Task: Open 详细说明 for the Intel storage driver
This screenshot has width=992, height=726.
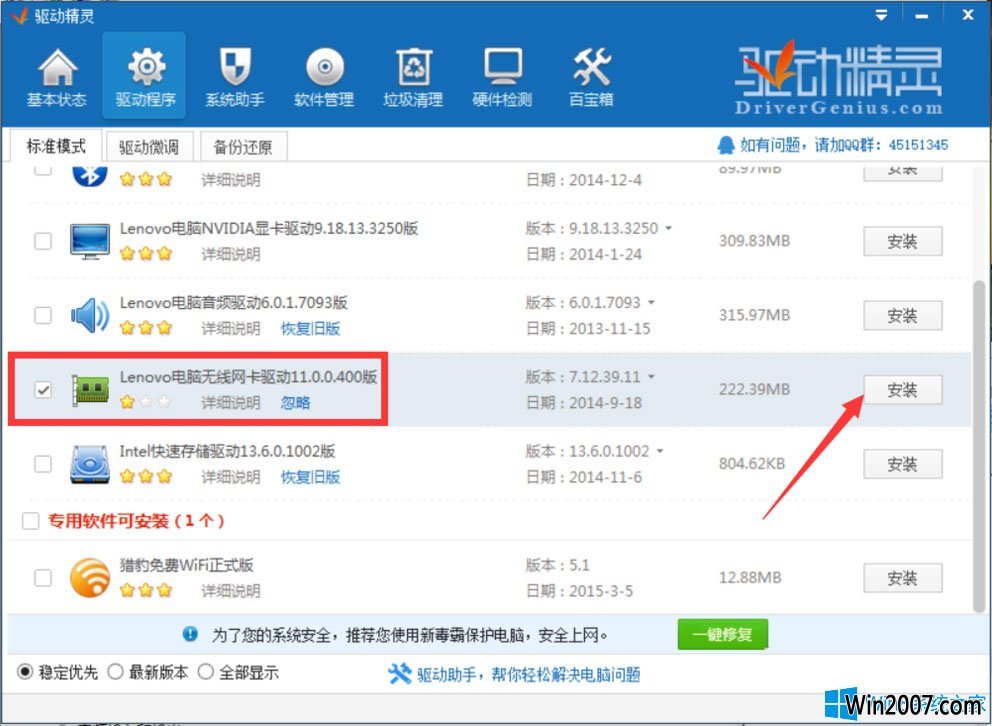Action: point(230,477)
